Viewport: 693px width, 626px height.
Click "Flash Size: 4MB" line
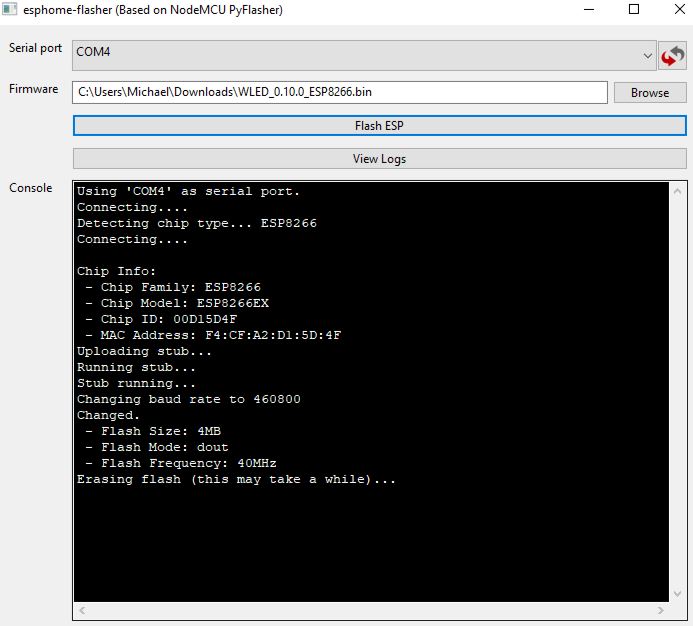click(153, 431)
